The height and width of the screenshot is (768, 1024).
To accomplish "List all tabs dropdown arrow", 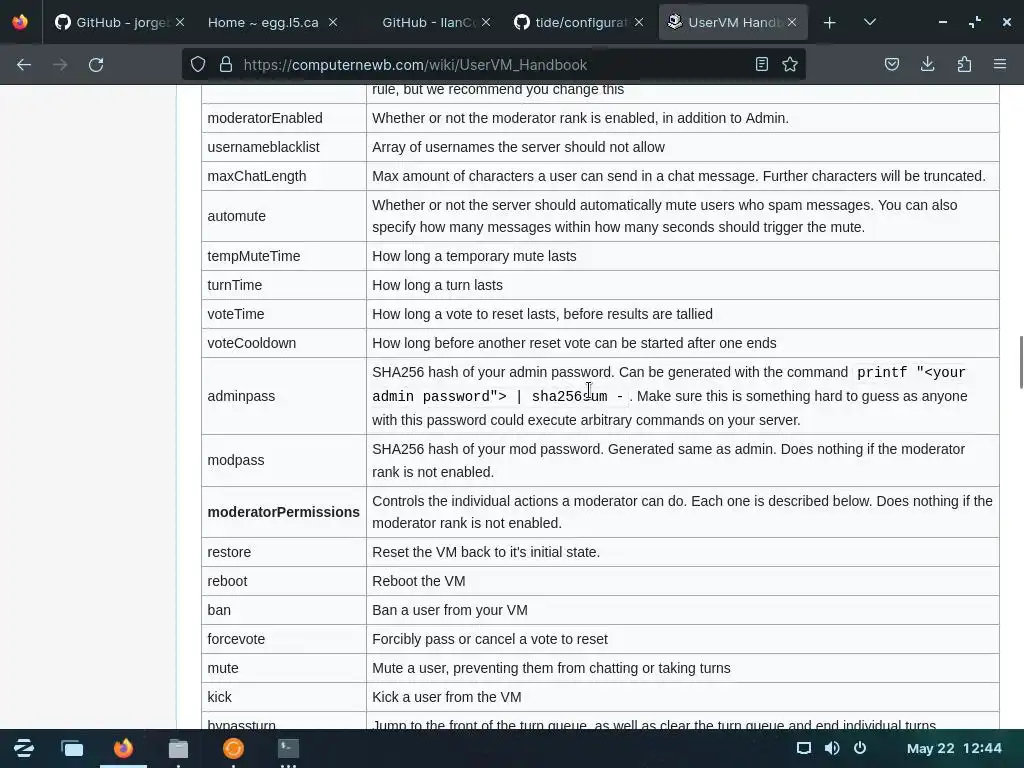I will pos(869,22).
